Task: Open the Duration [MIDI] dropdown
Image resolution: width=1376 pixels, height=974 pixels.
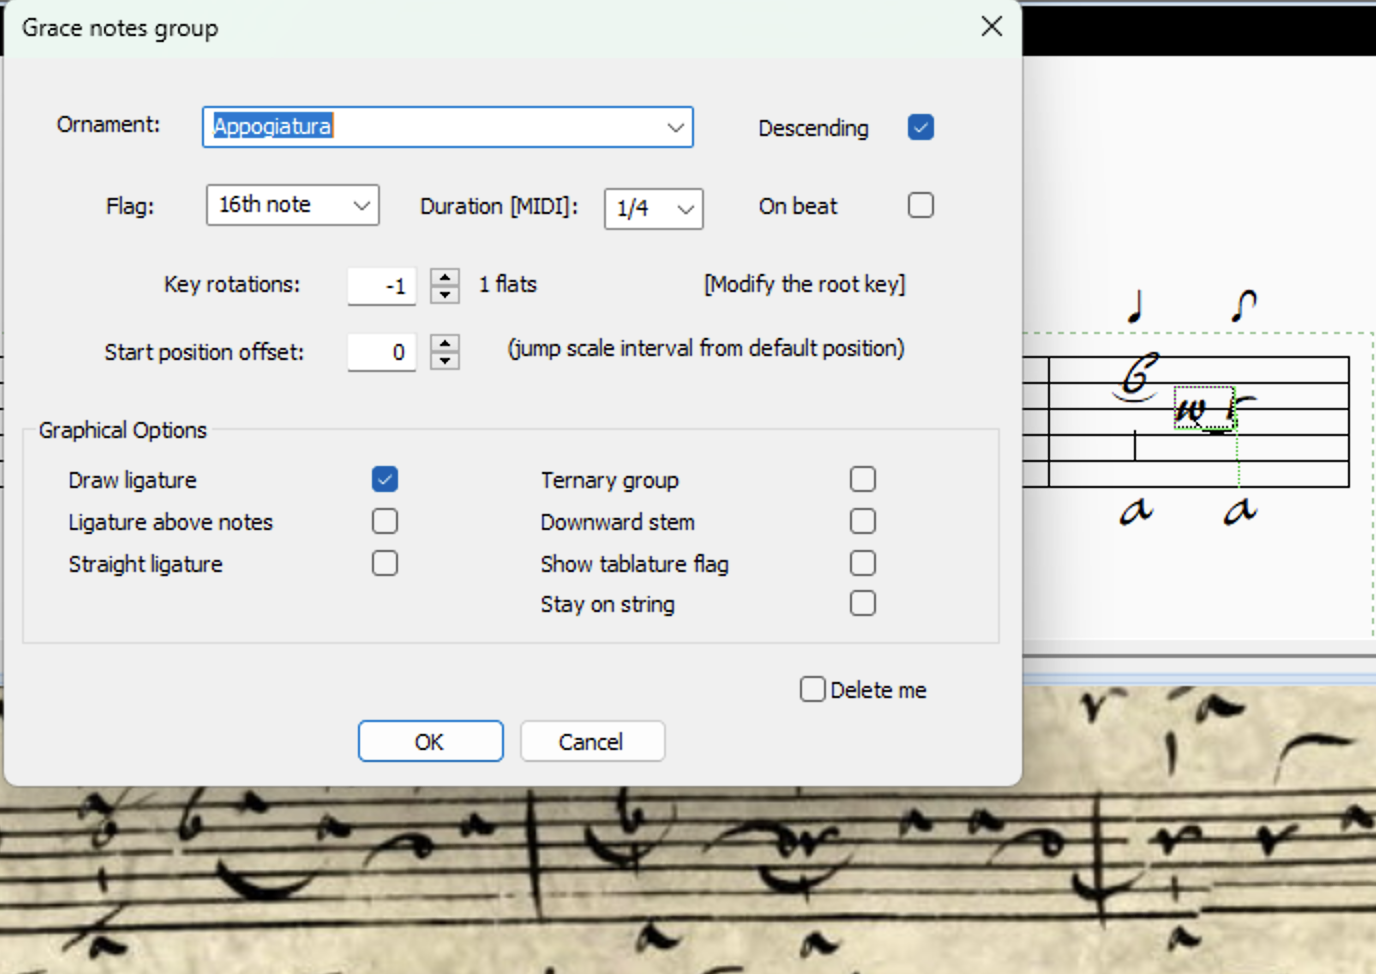Action: point(685,210)
